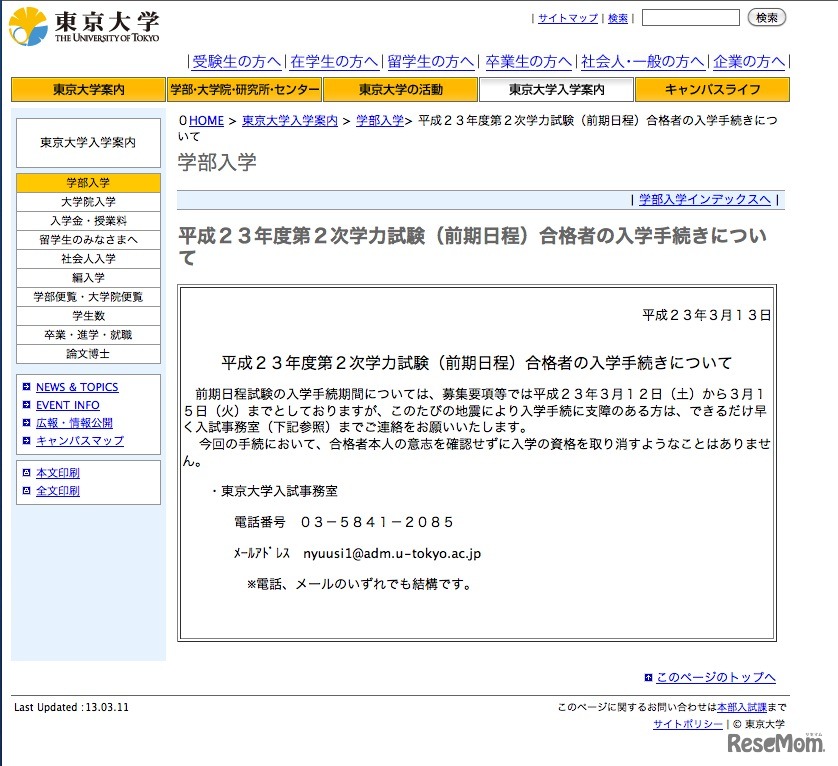Open the 学部・大学院・研究所・センター tab

click(x=244, y=89)
